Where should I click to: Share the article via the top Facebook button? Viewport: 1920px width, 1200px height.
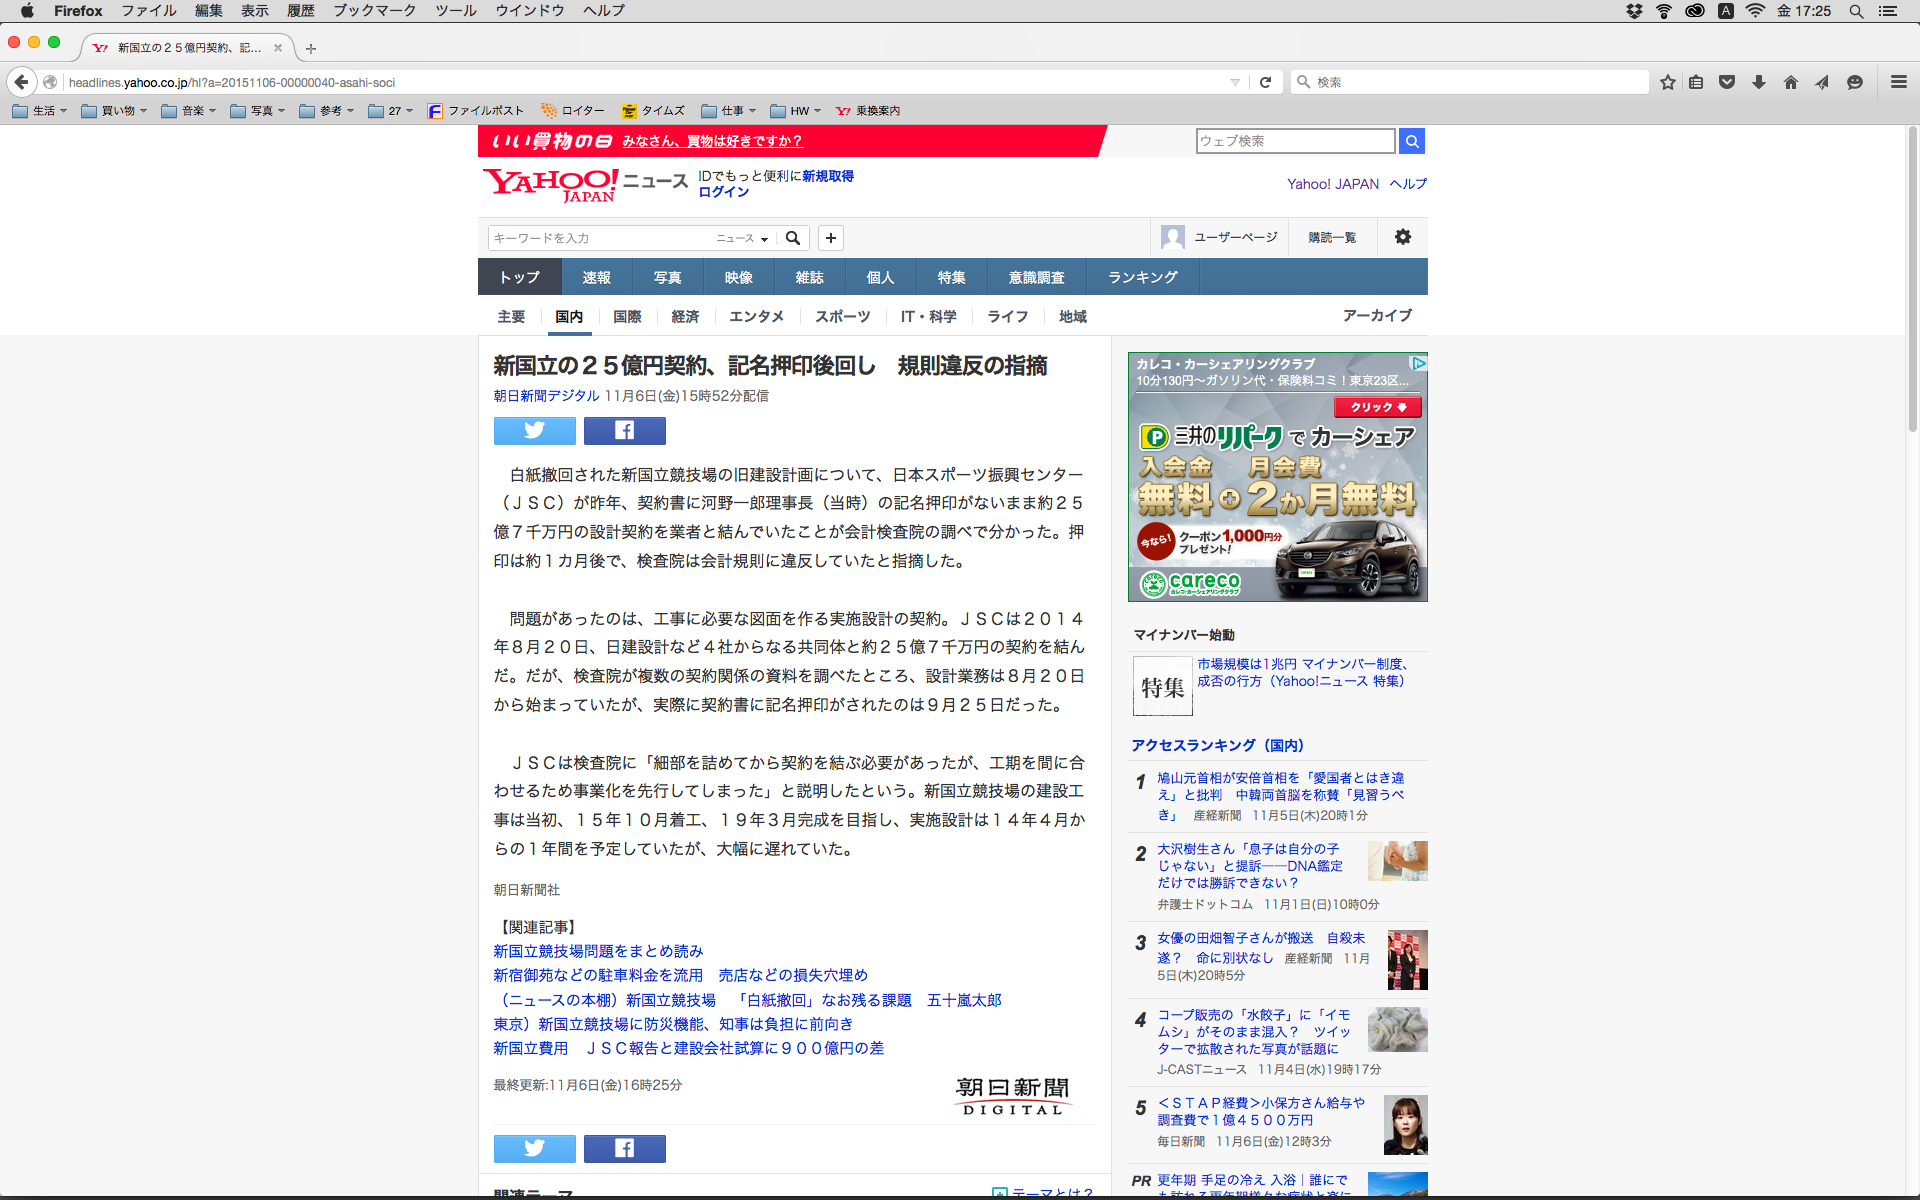point(624,430)
